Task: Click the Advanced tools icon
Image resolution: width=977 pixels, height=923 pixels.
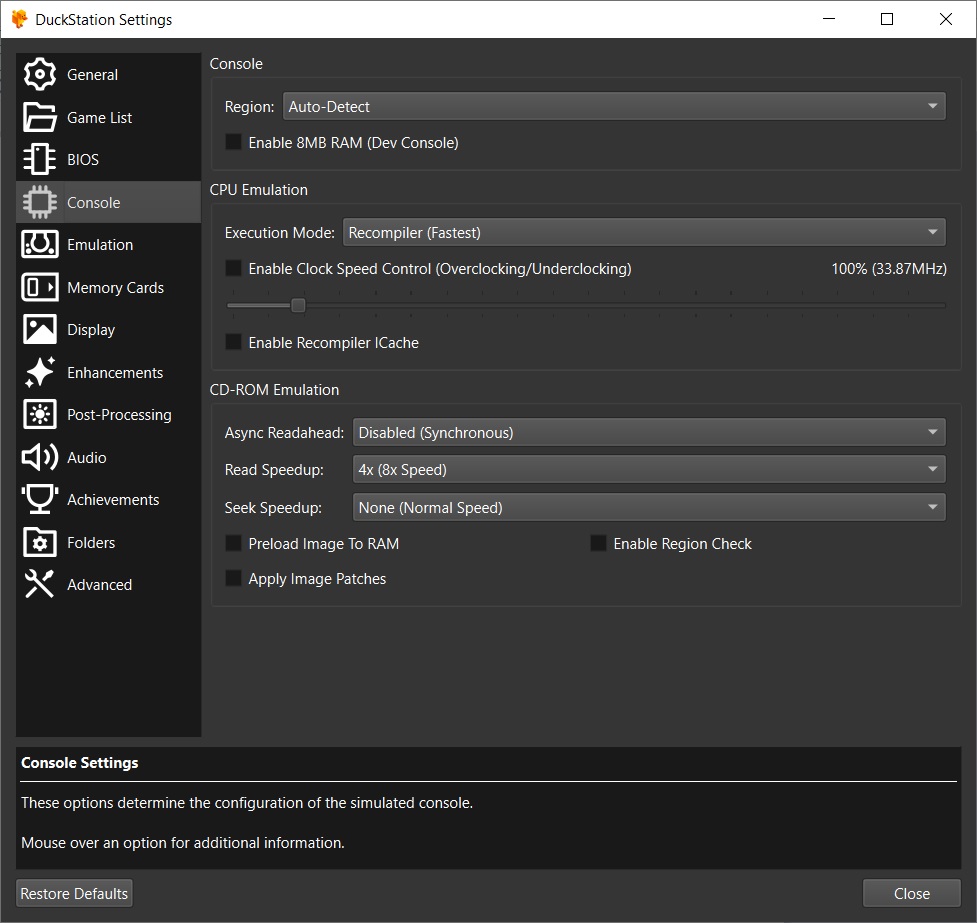Action: 39,584
